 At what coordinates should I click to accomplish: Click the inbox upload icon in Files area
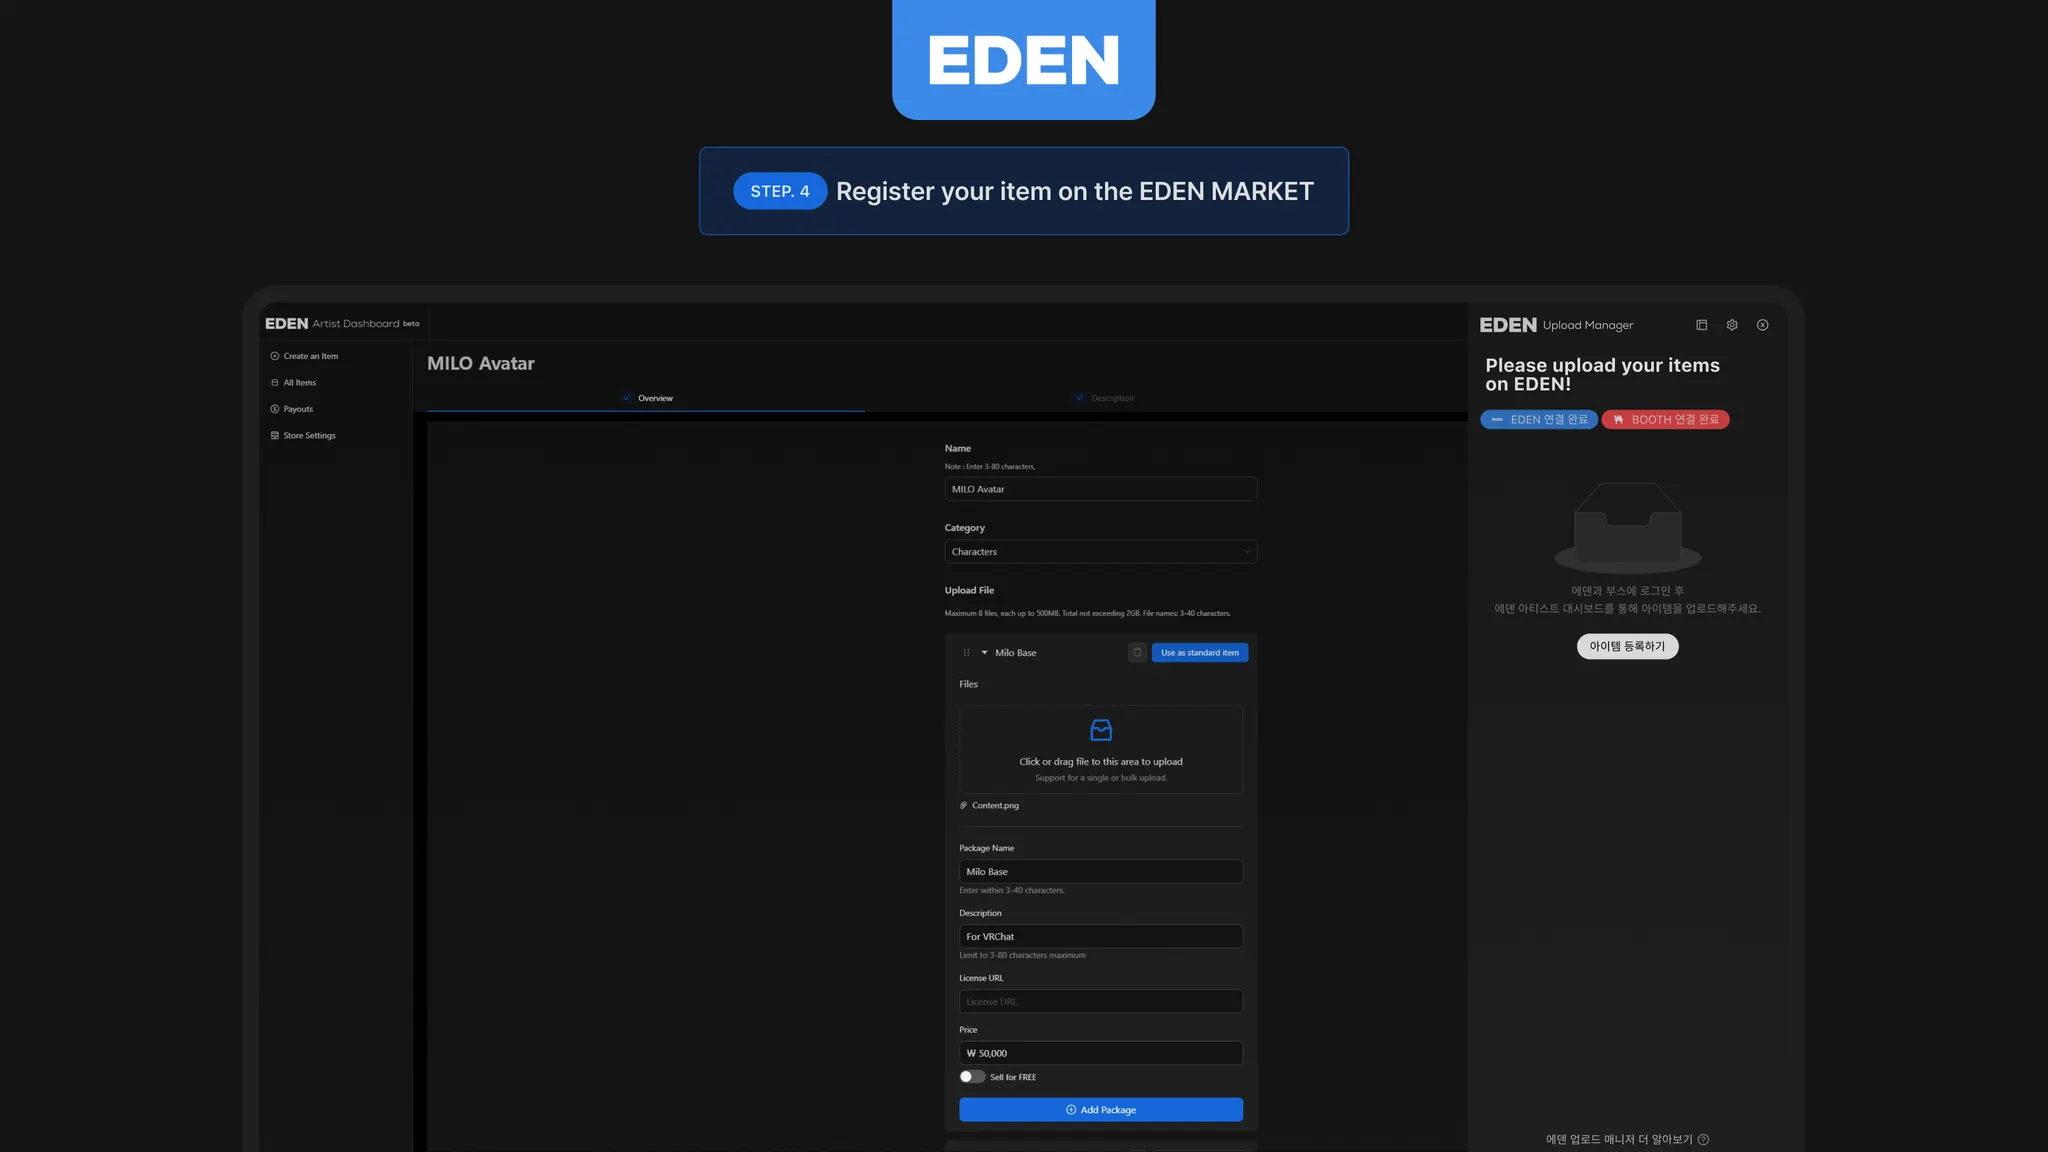pyautogui.click(x=1101, y=730)
